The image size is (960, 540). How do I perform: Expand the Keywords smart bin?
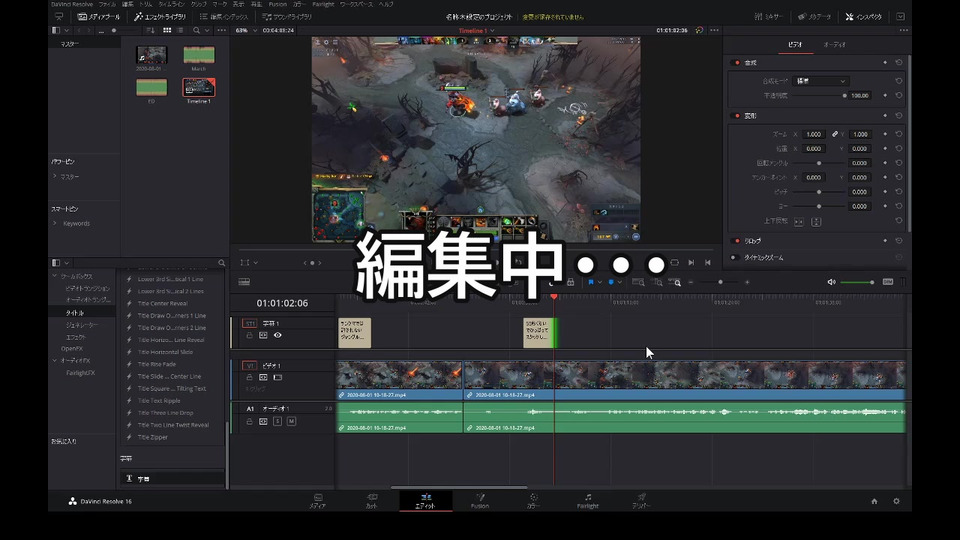point(54,223)
